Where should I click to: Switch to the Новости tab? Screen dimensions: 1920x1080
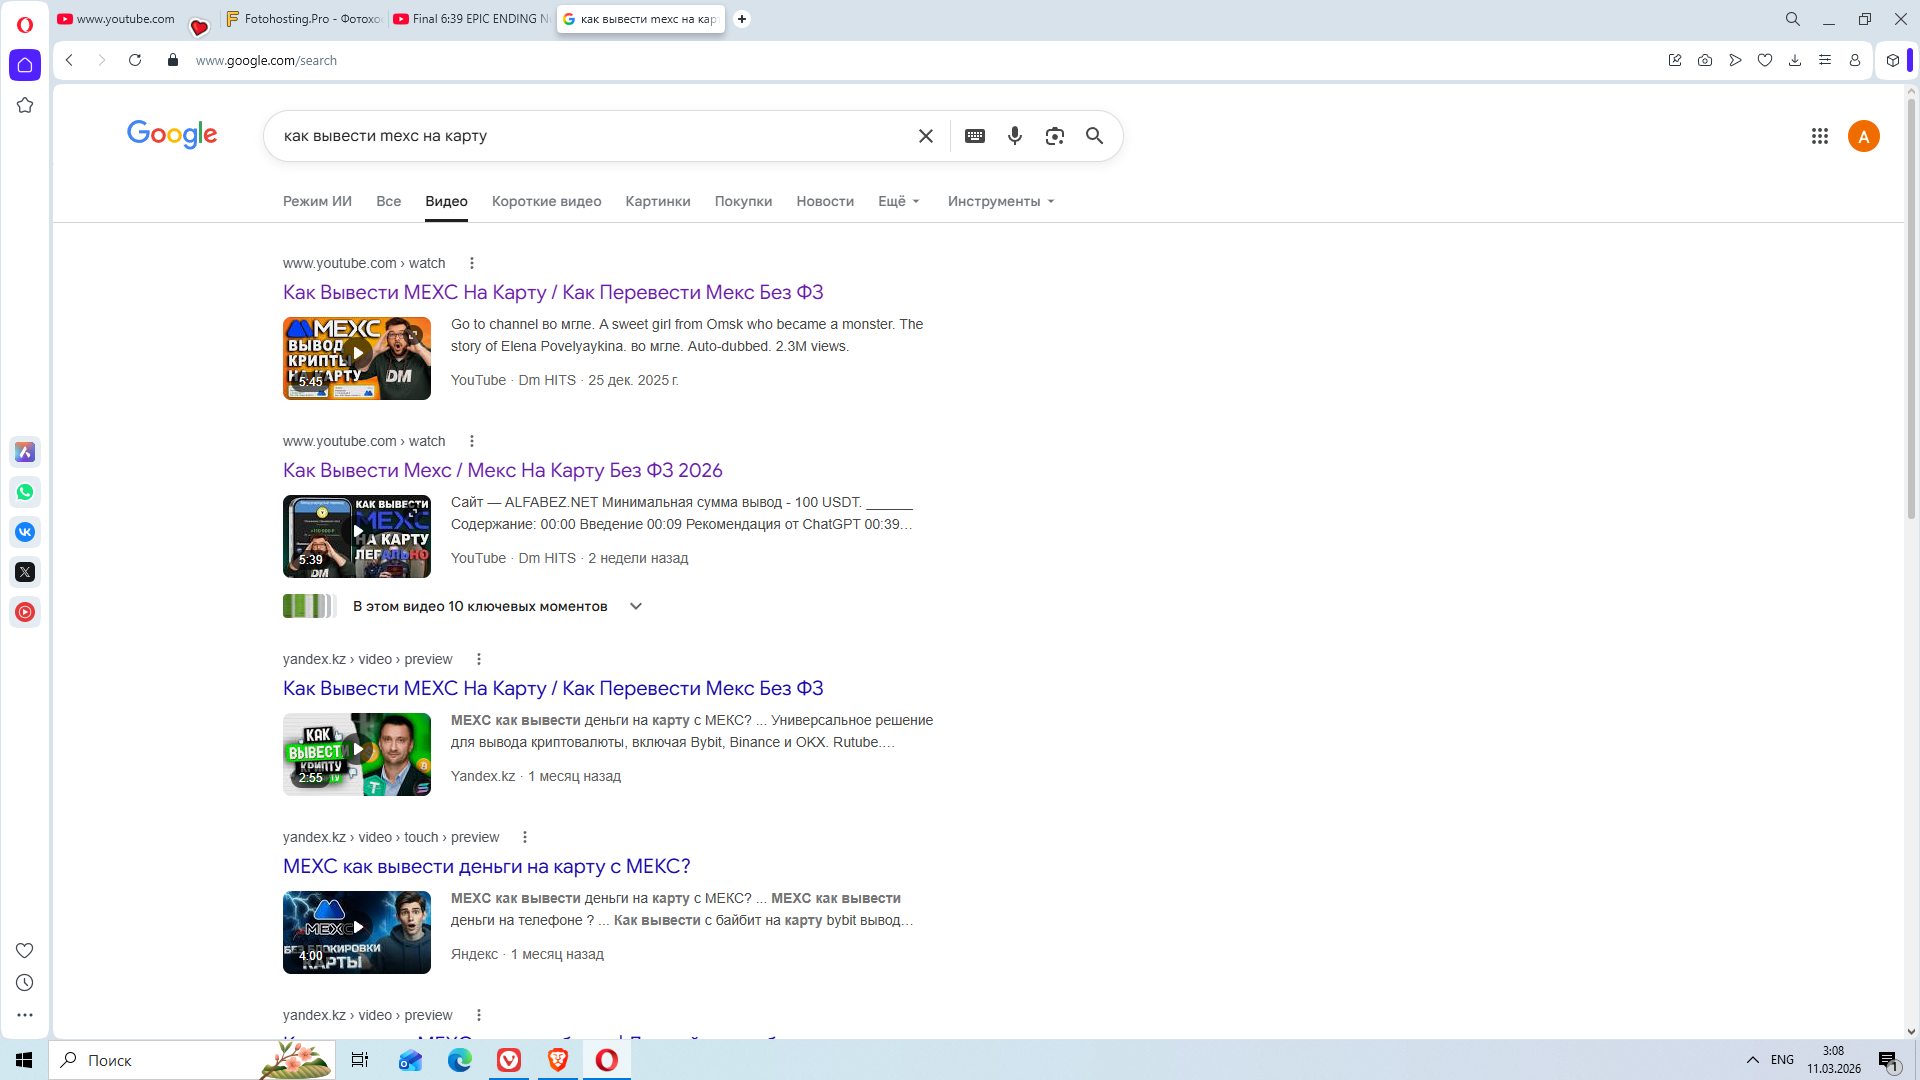[x=824, y=201]
